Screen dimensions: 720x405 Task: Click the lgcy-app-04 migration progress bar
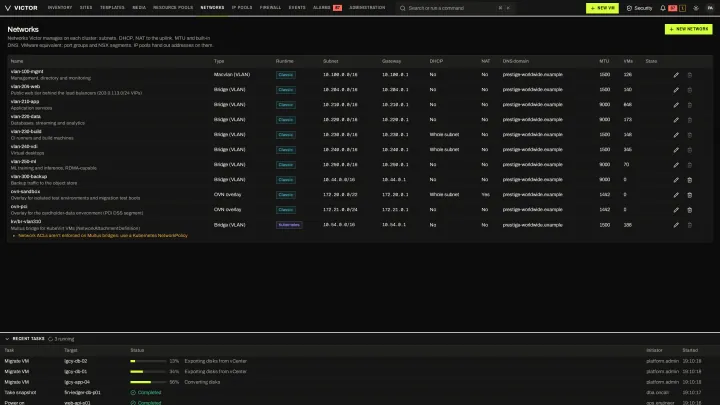[x=148, y=382]
